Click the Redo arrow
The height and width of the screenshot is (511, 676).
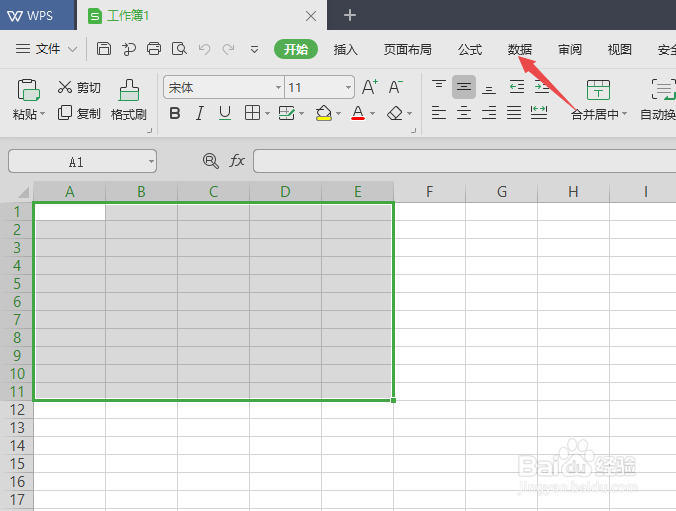click(x=228, y=49)
